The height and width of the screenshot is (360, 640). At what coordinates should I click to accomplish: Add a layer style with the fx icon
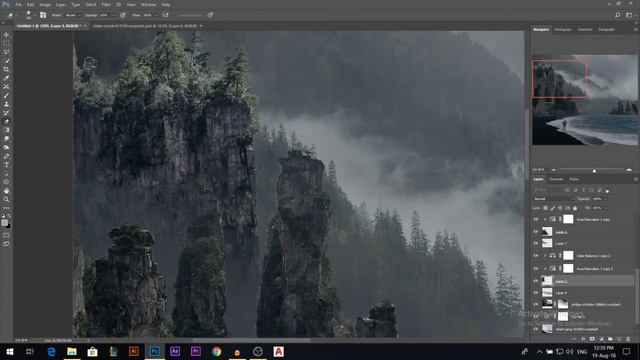point(584,339)
